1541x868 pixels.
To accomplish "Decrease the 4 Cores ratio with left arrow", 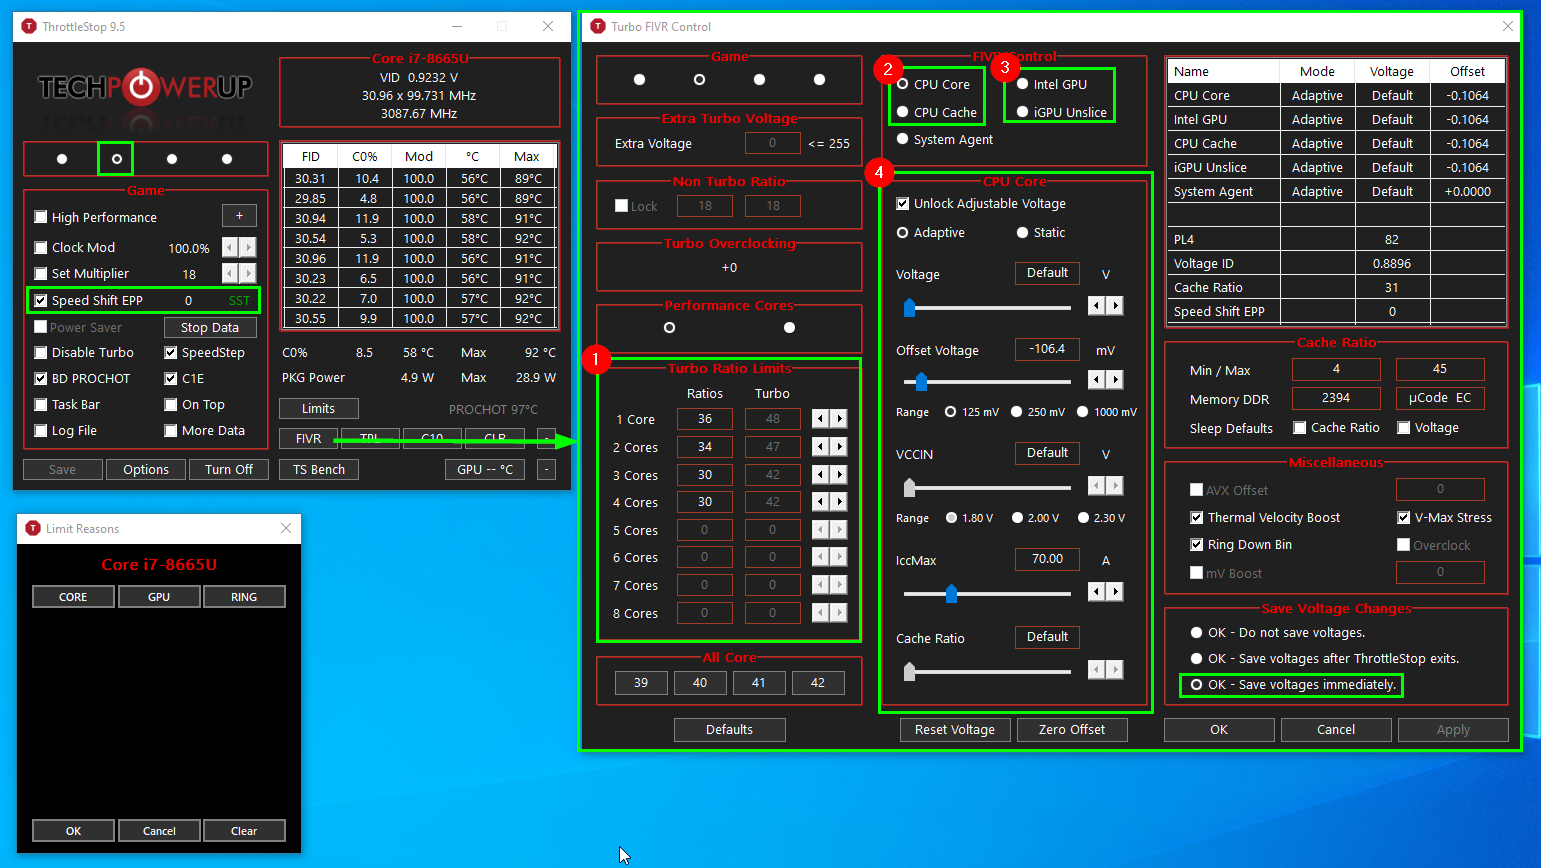I will coord(821,502).
